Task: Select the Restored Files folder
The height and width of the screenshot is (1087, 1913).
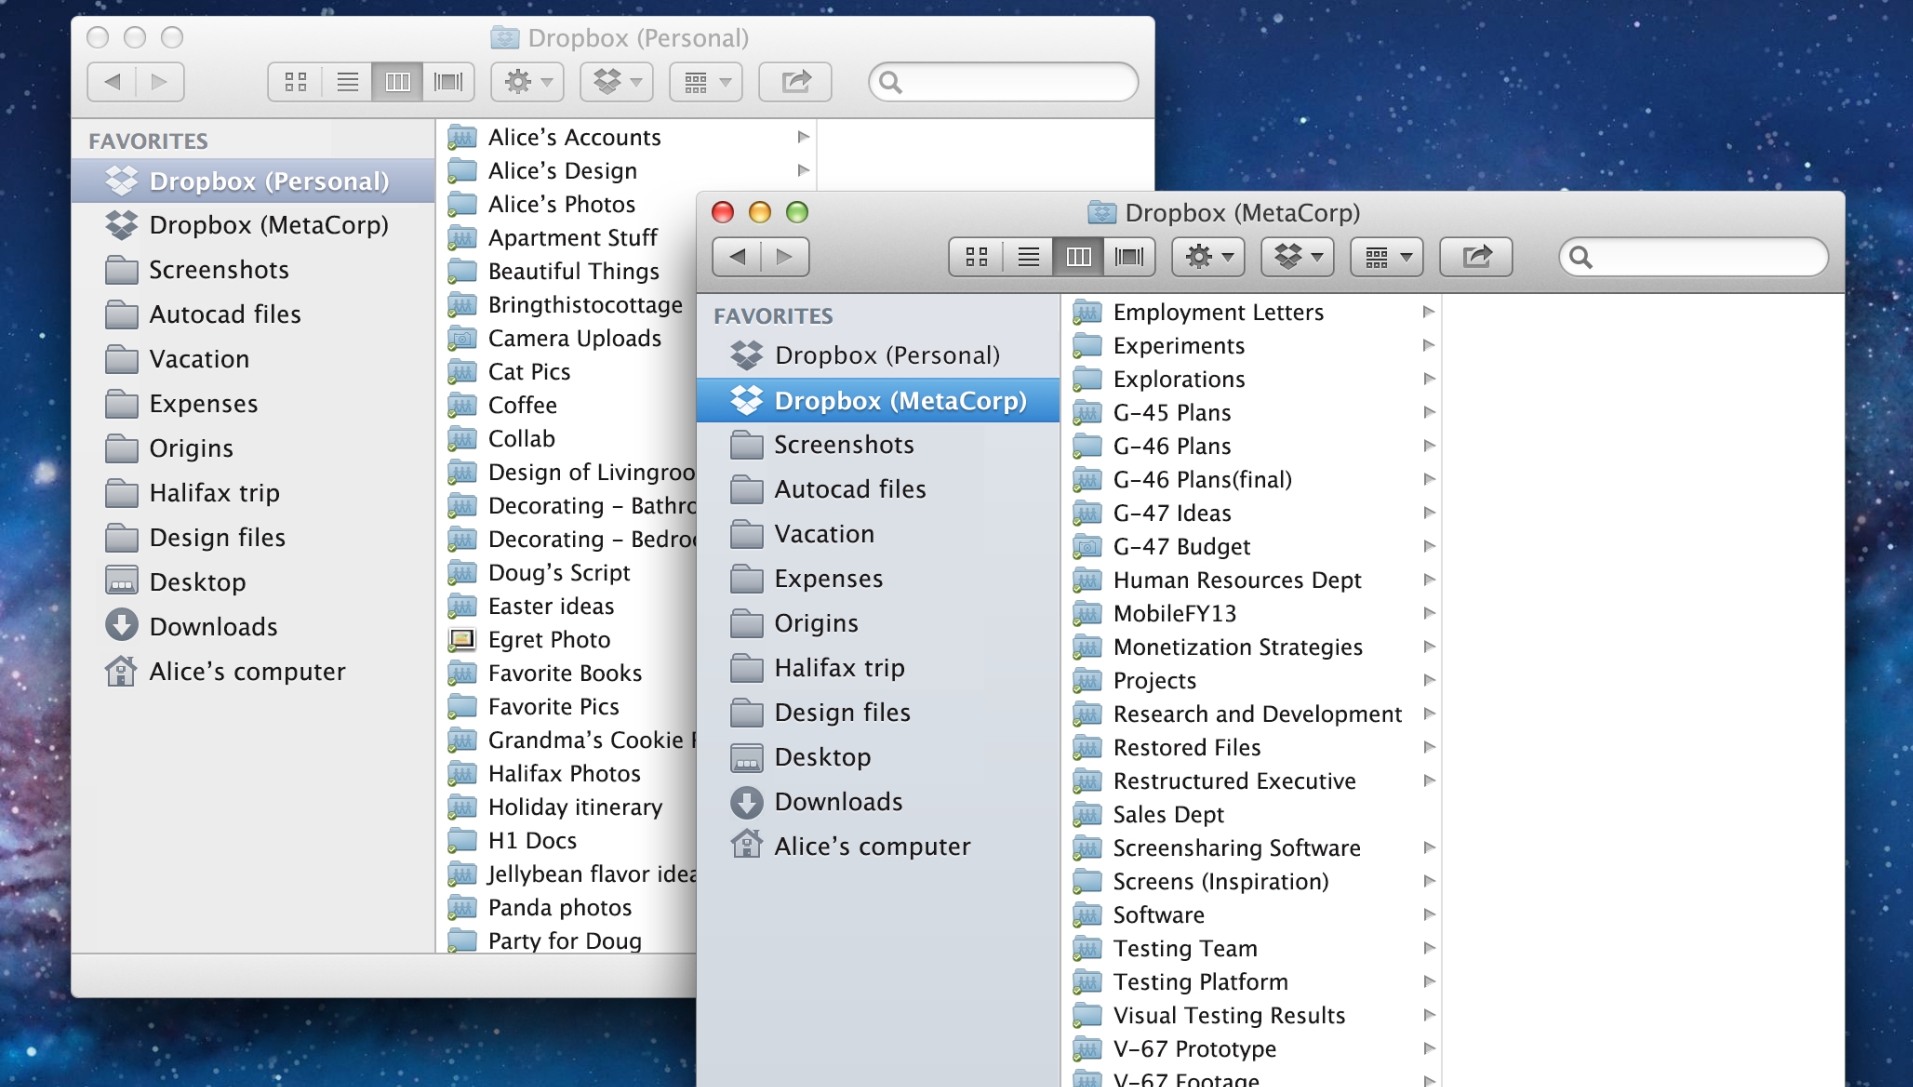Action: (1253, 748)
